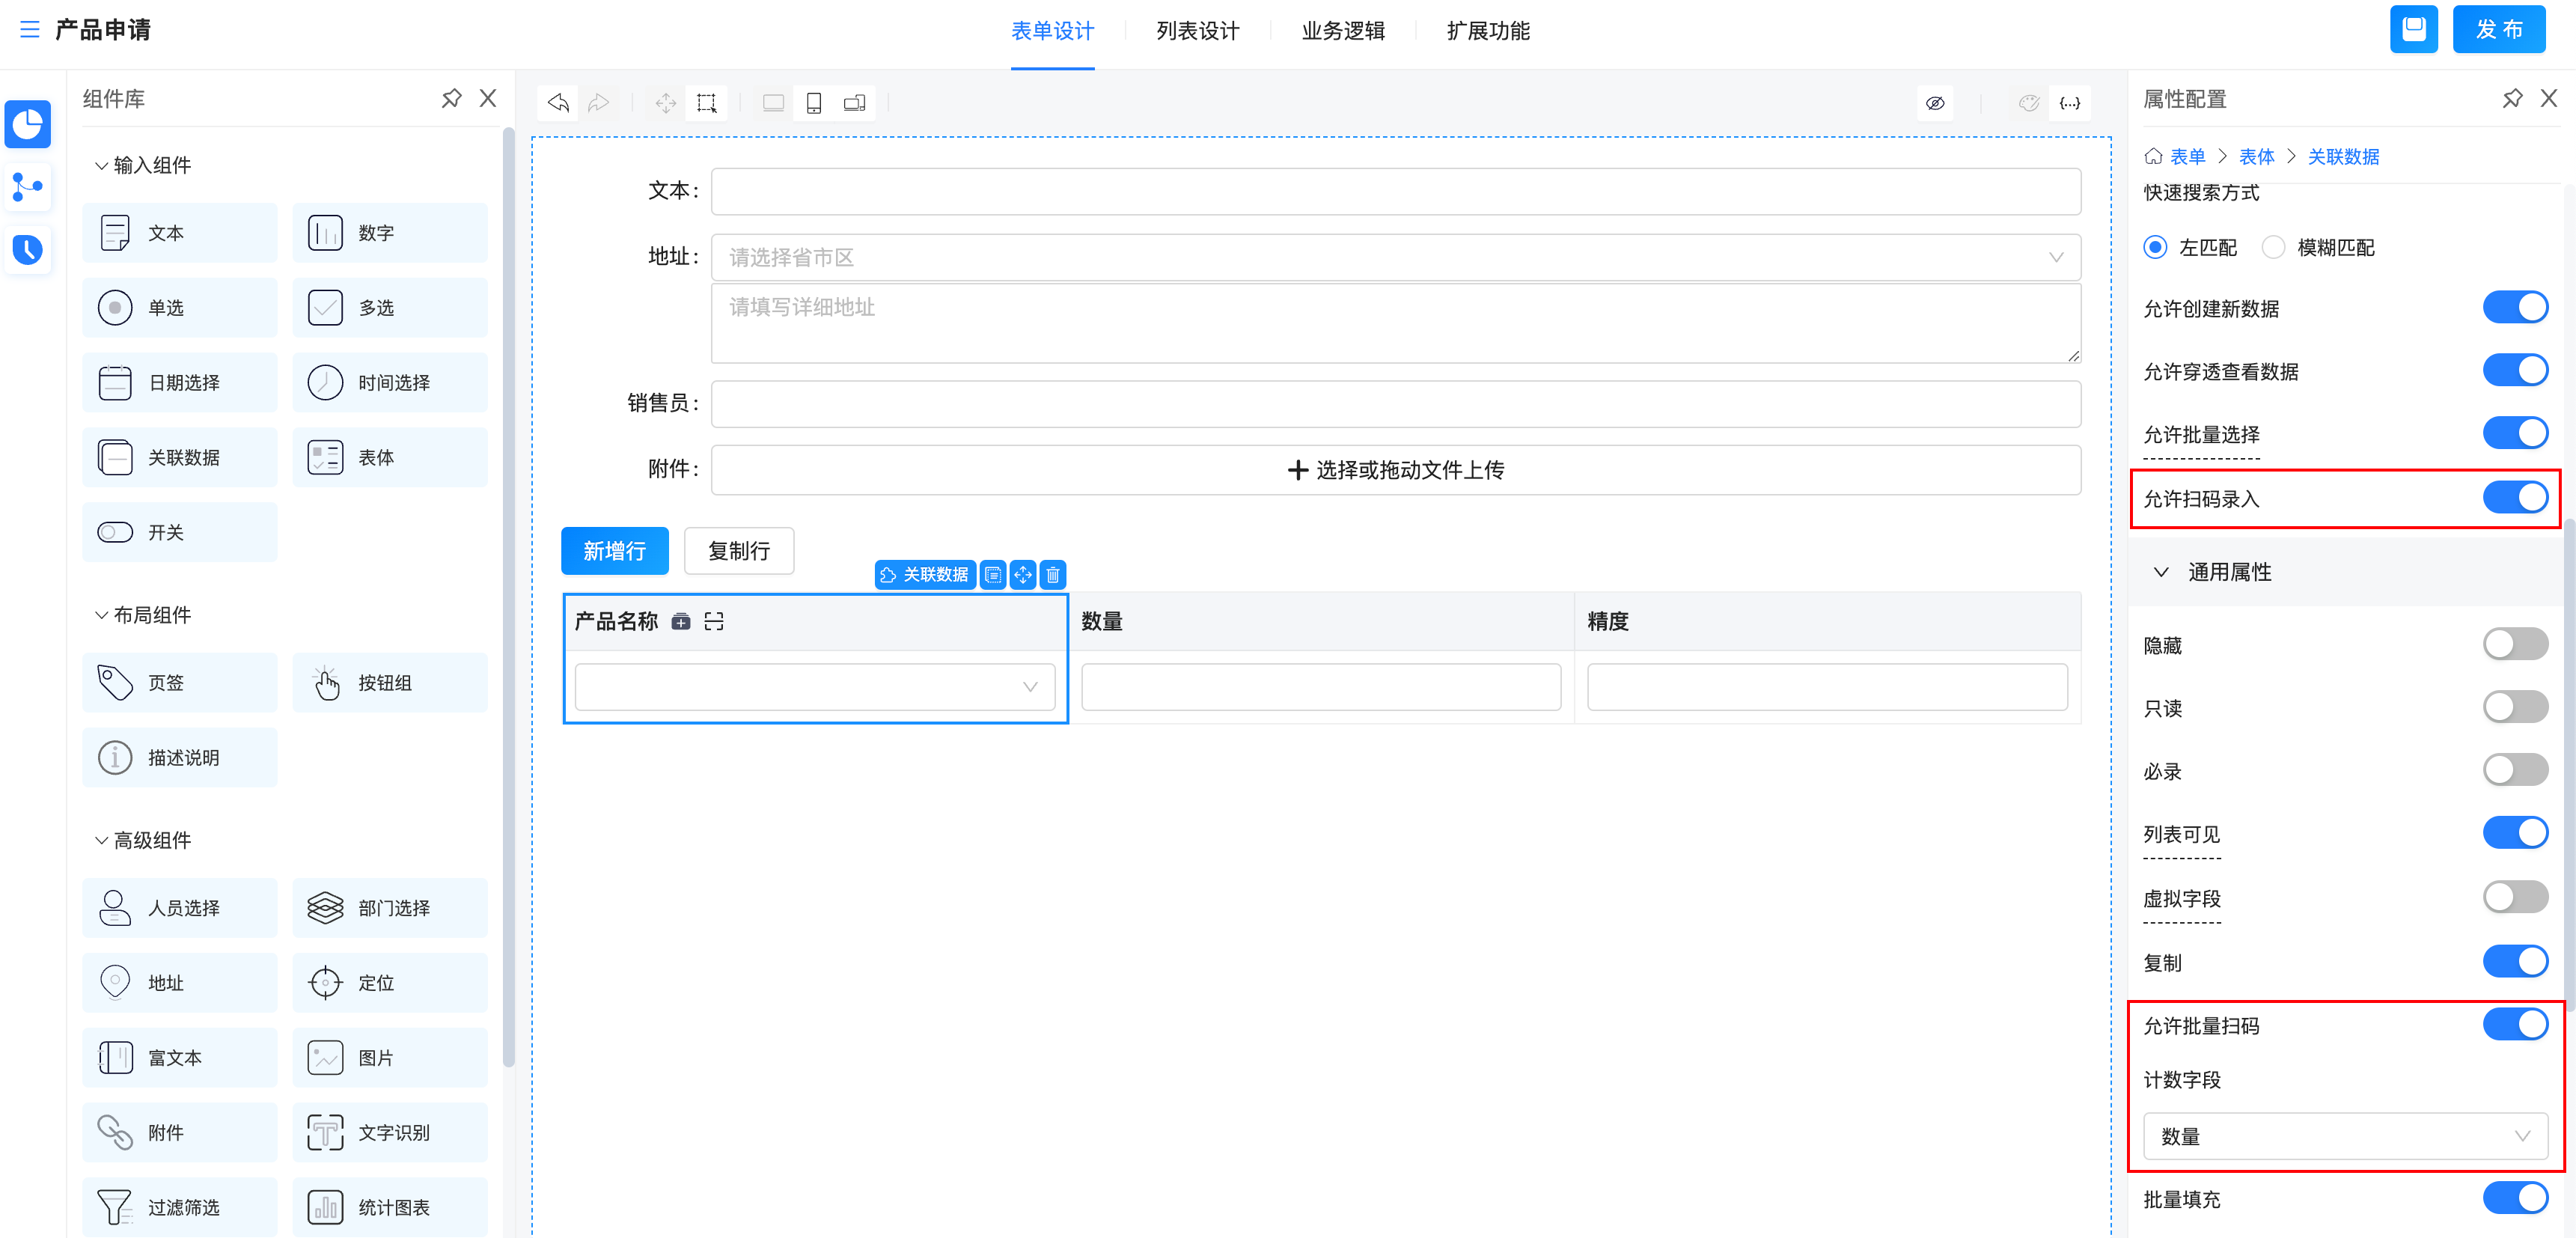Switch to the 列表设计 tab
The height and width of the screenshot is (1238, 2576).
pos(1197,31)
